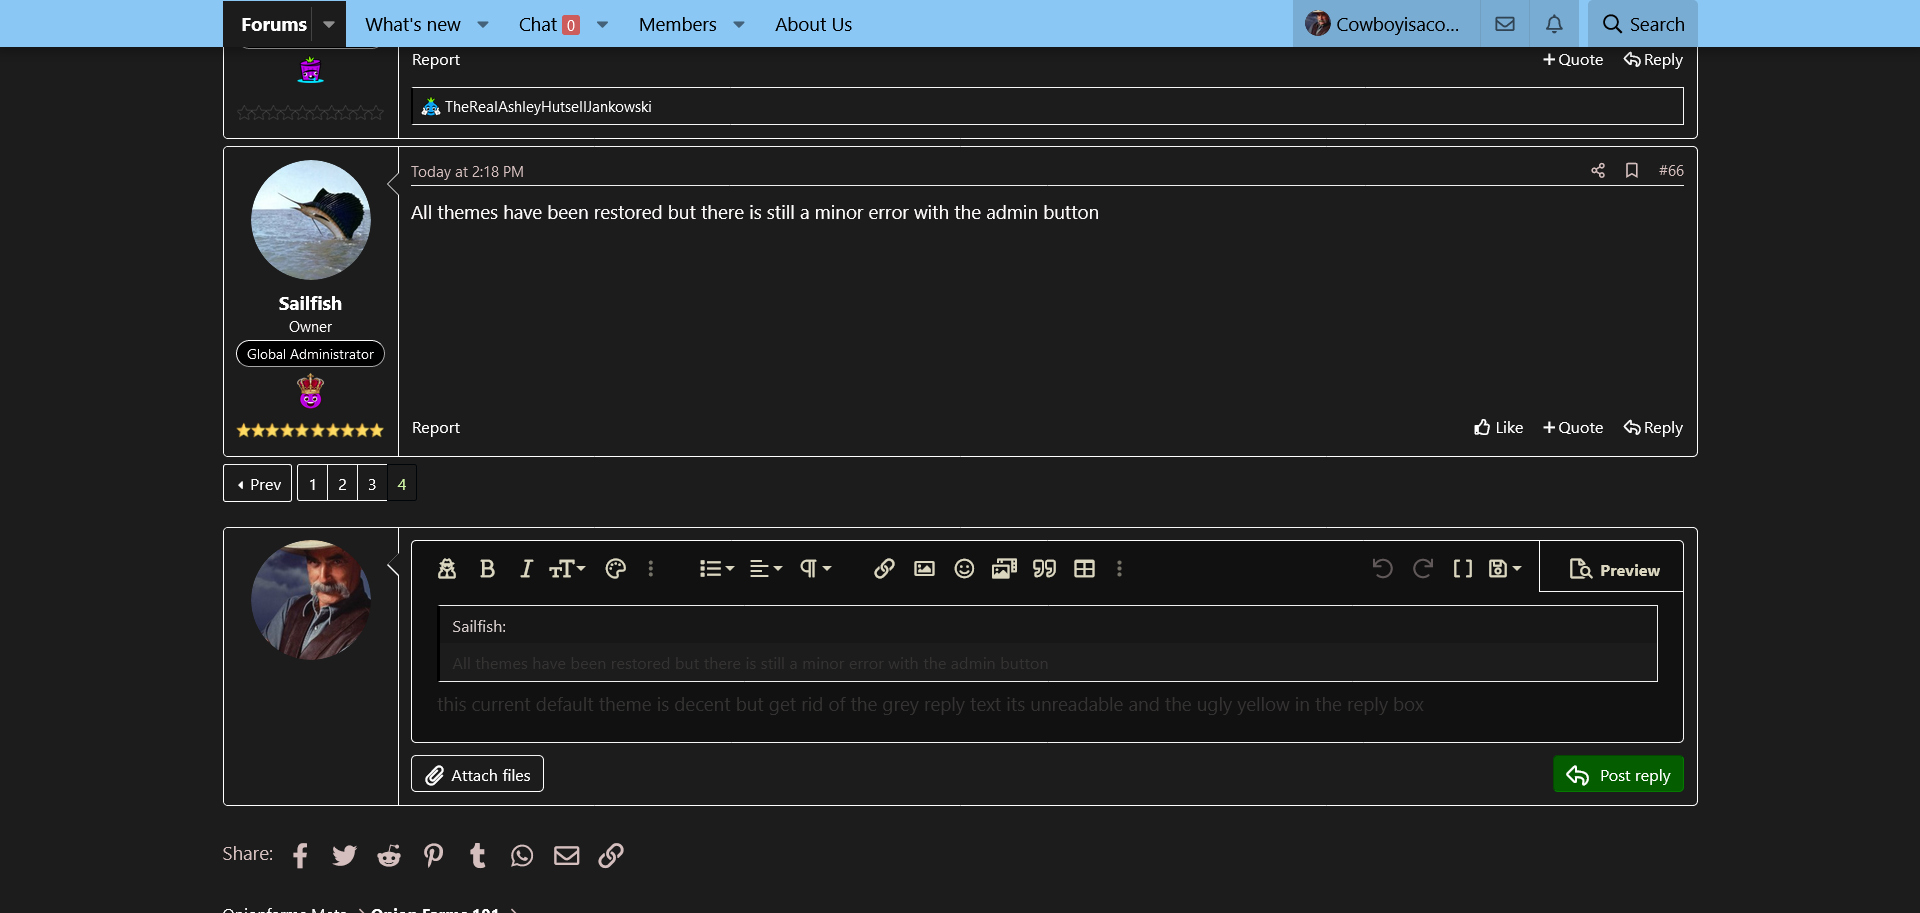Insert a quote block in the editor

[x=1044, y=569]
